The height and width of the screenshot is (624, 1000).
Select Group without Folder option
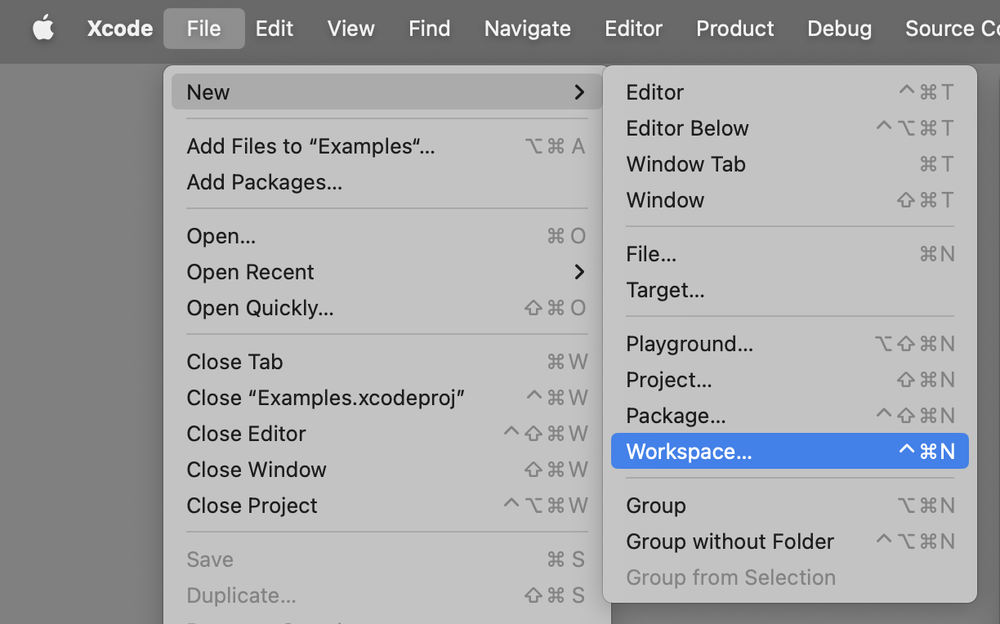coord(730,542)
